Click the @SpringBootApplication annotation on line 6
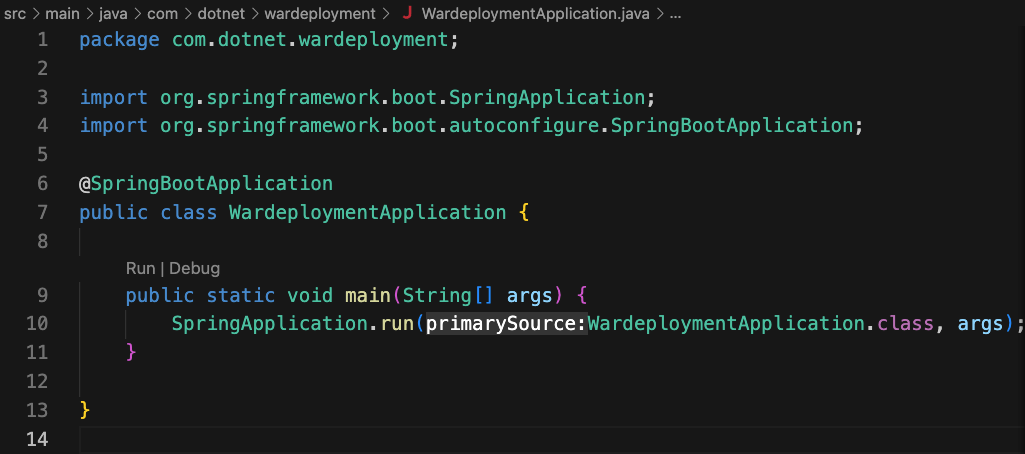Viewport: 1025px width, 454px height. point(206,184)
